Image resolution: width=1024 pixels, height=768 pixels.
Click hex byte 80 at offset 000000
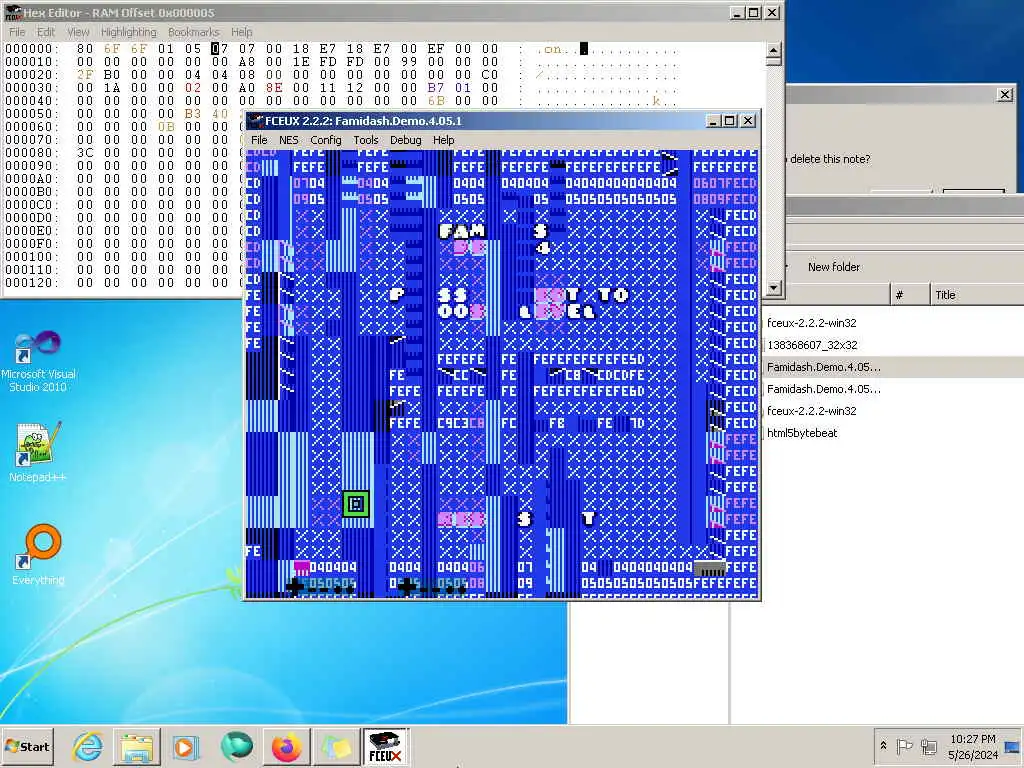pos(85,49)
